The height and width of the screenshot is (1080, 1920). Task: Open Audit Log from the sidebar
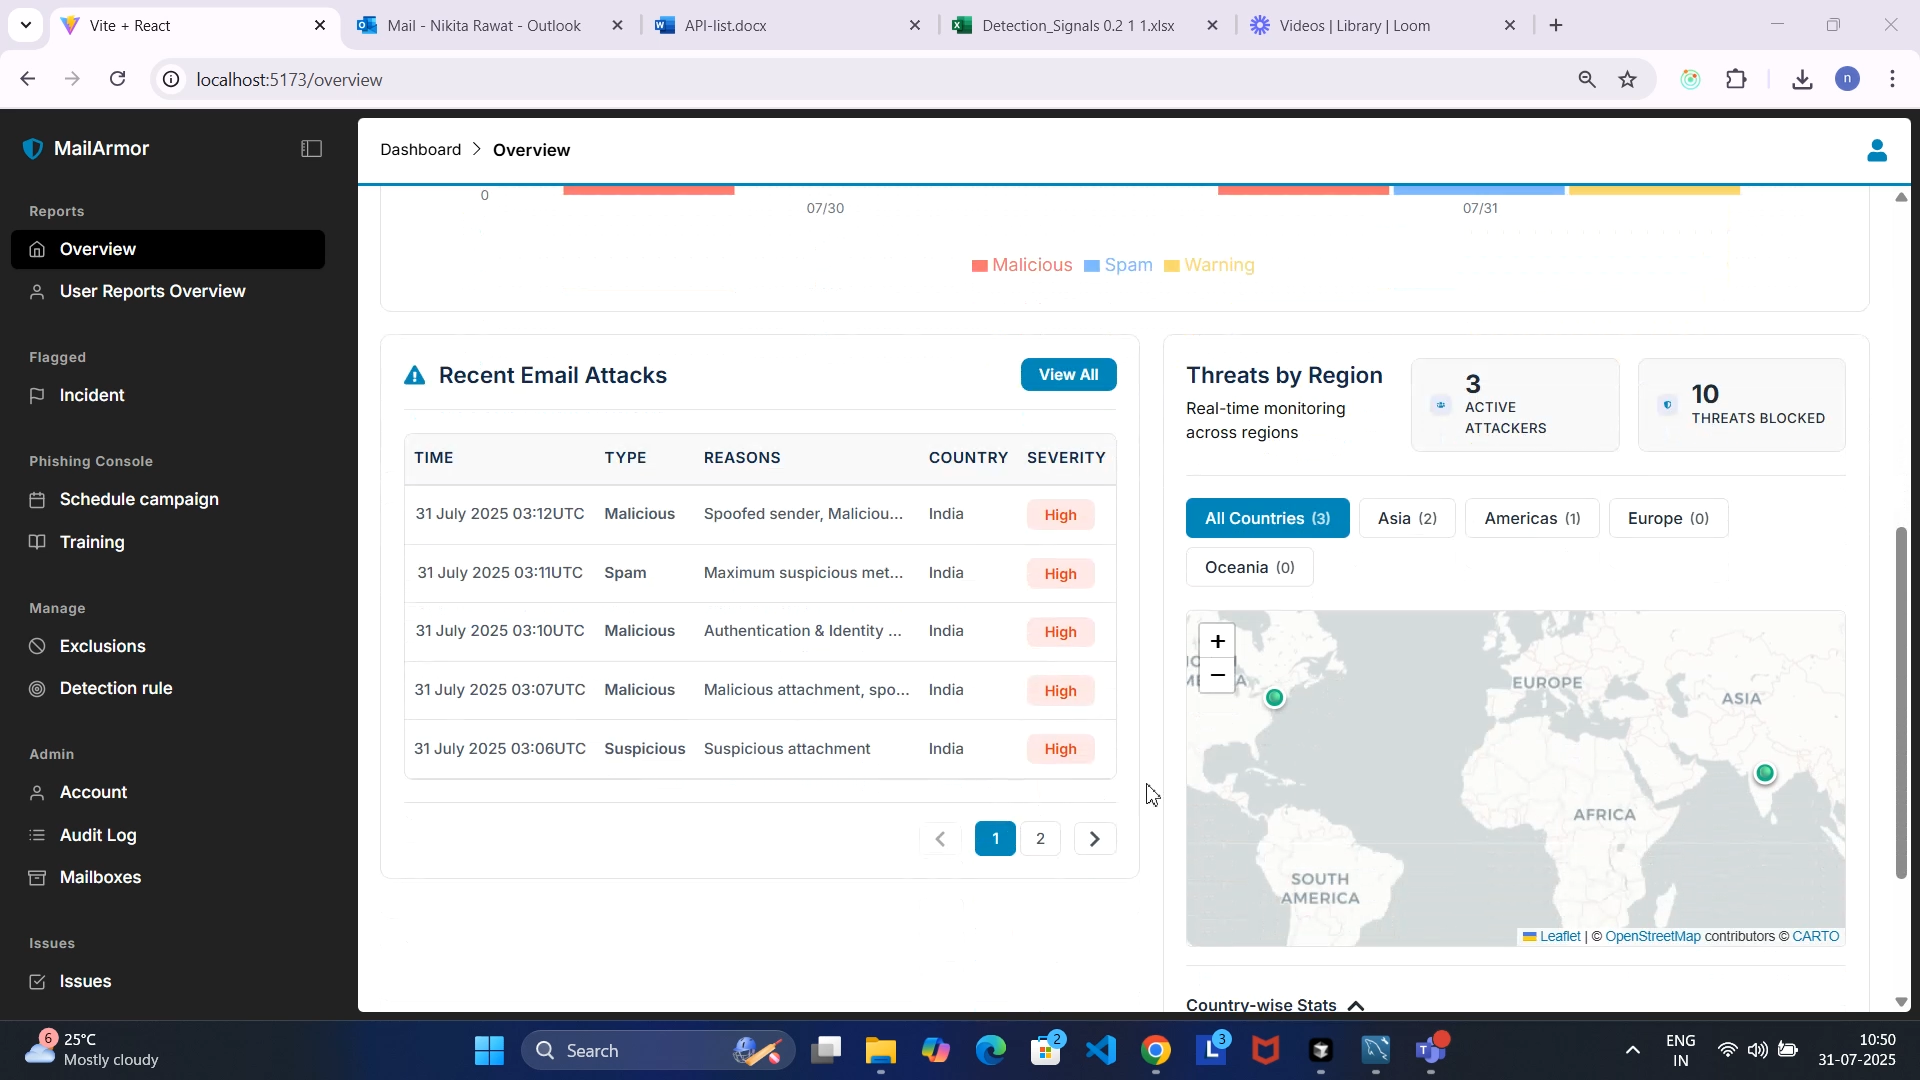97,835
